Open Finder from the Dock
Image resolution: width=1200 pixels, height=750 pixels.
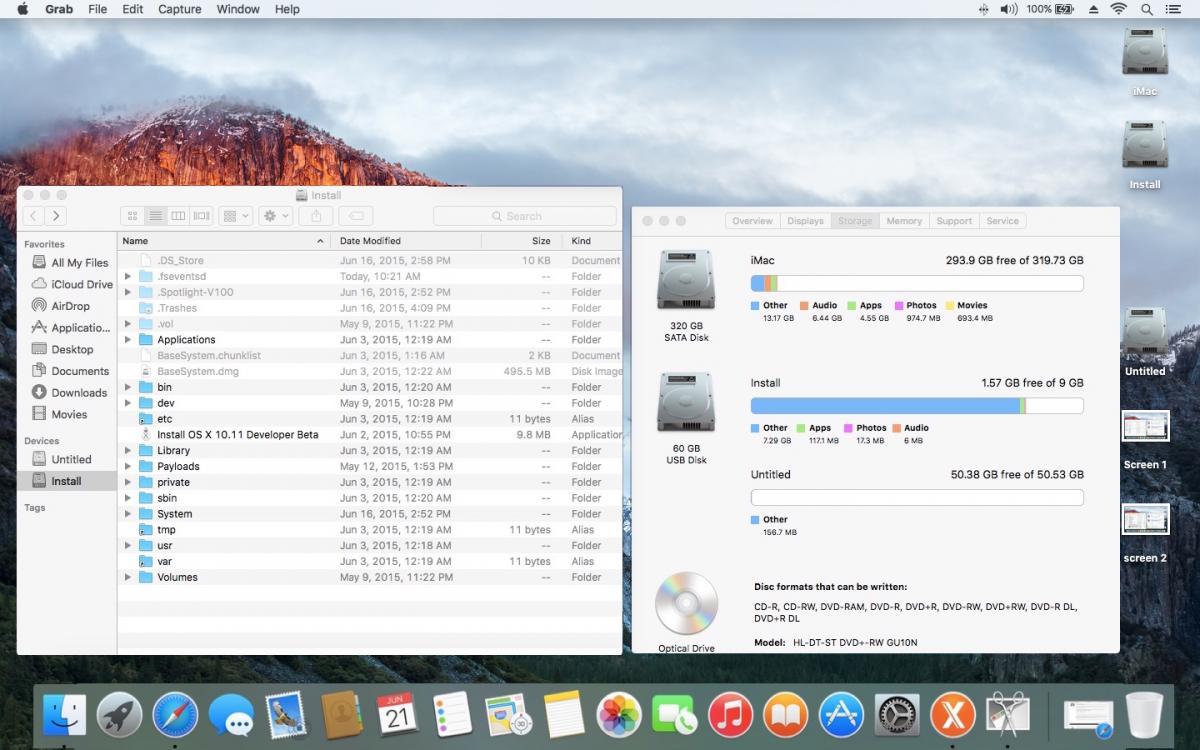(x=64, y=715)
